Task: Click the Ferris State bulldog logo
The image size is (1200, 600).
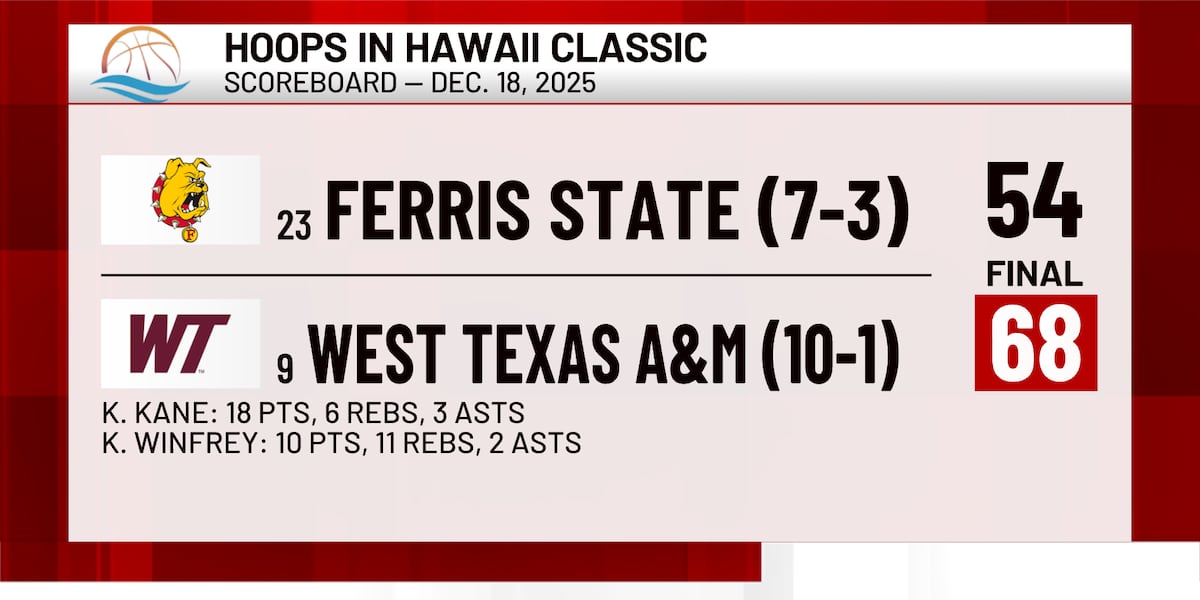Action: coord(181,200)
